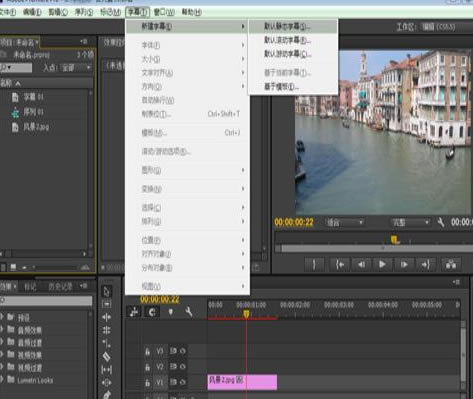Select the Selection arrow tool

[106, 292]
